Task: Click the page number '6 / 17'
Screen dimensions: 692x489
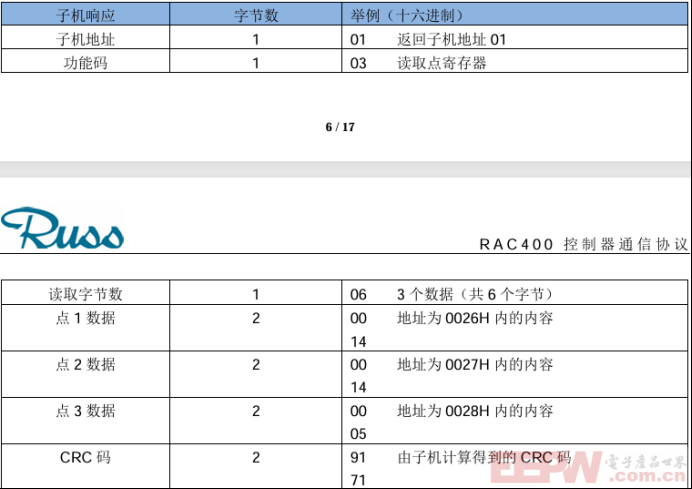Action: click(340, 127)
